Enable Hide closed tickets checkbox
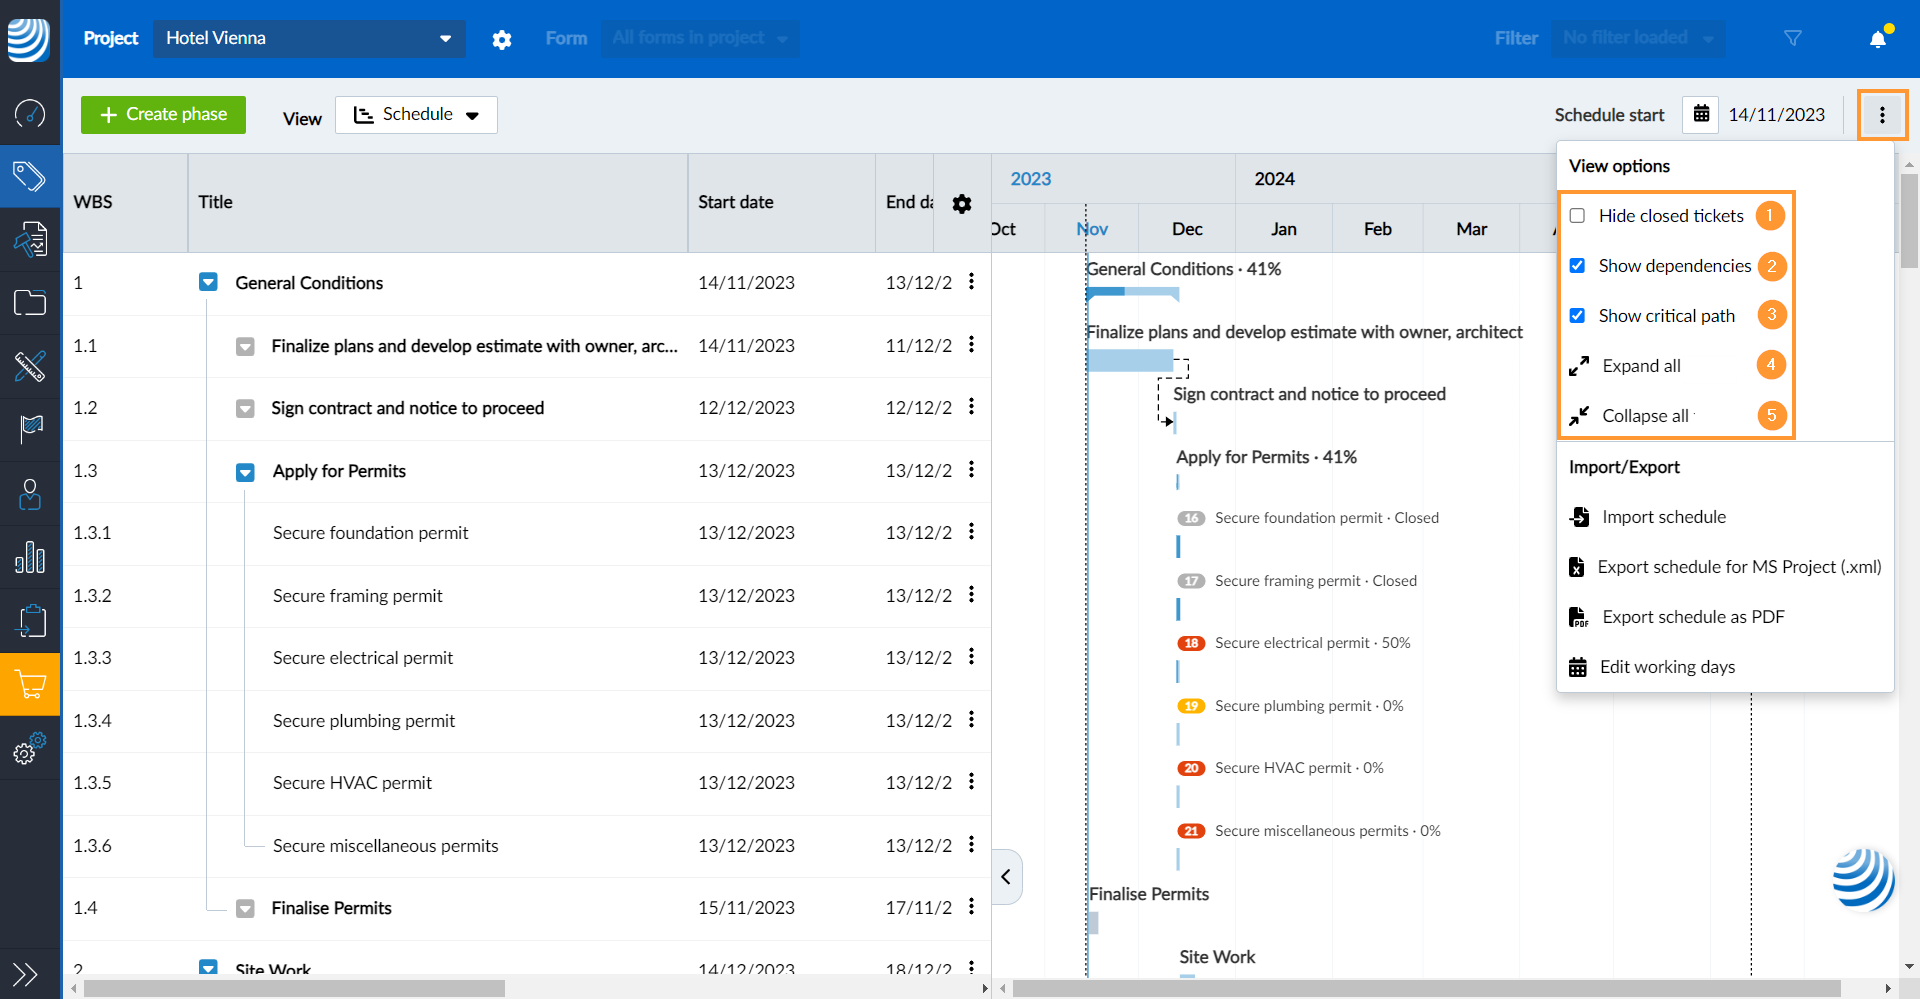 click(1577, 216)
